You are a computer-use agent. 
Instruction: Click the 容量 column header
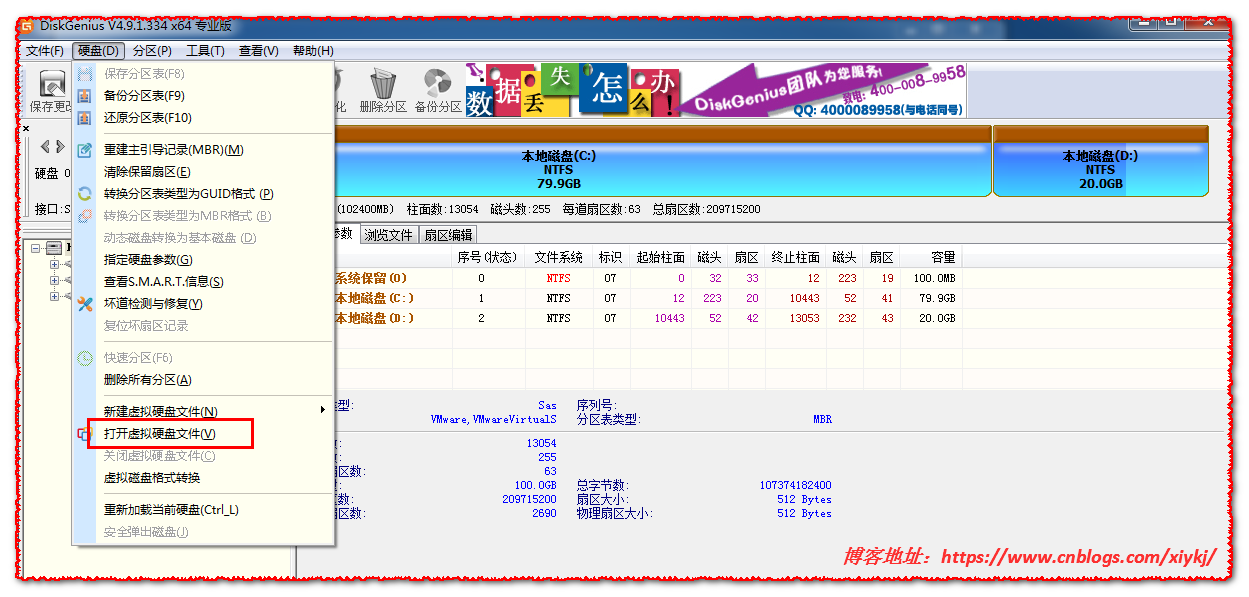pos(930,257)
